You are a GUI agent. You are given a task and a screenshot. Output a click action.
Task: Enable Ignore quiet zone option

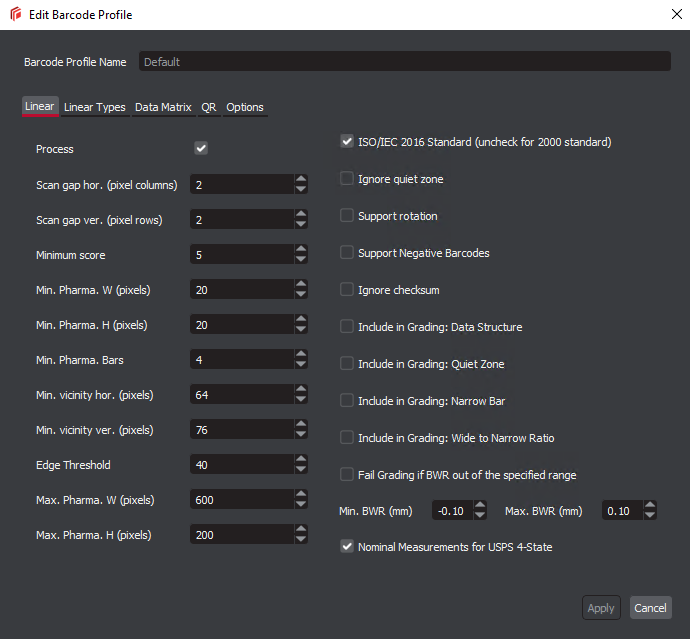coord(347,179)
